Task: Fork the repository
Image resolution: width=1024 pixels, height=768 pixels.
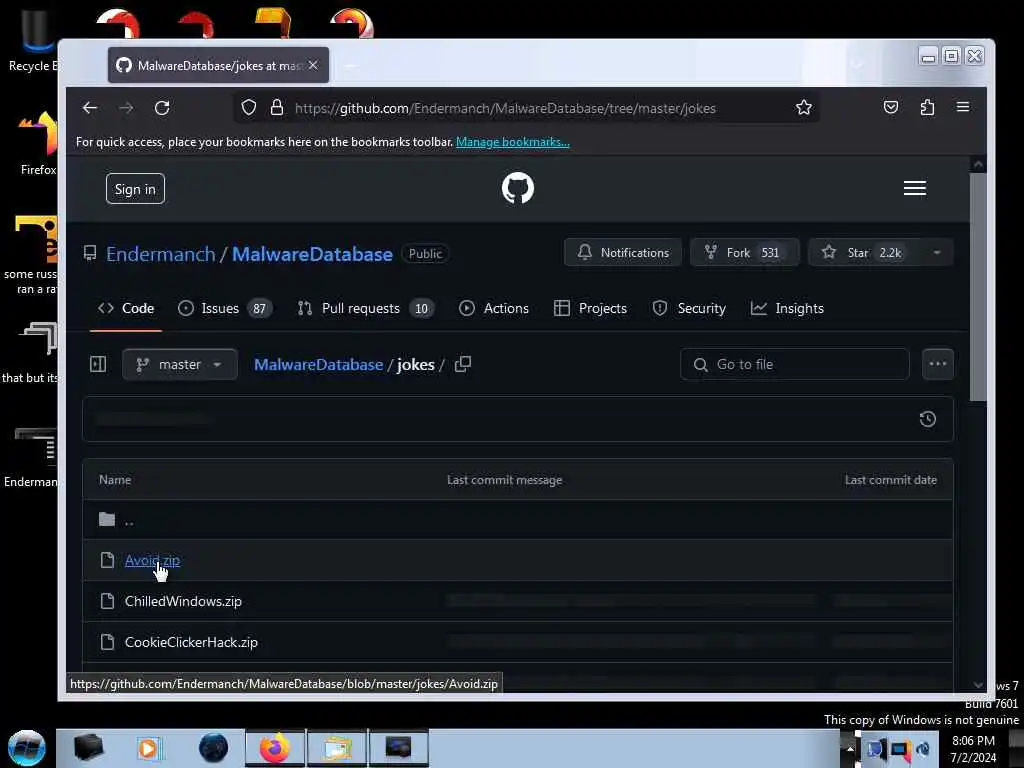Action: pos(745,253)
